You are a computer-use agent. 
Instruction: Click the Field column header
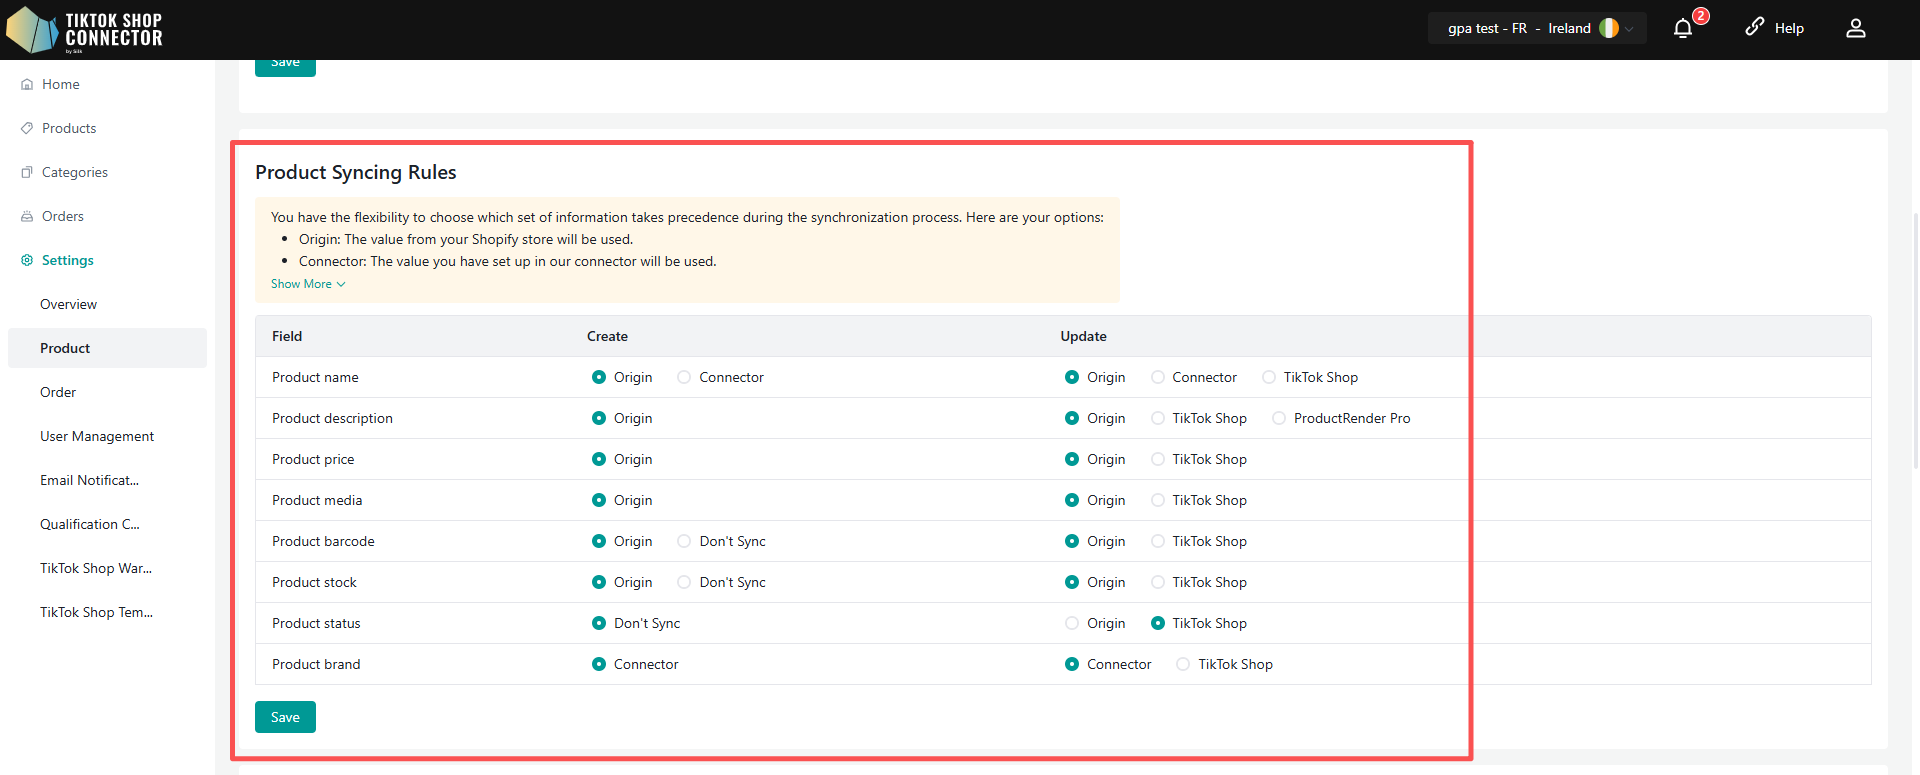pyautogui.click(x=287, y=336)
